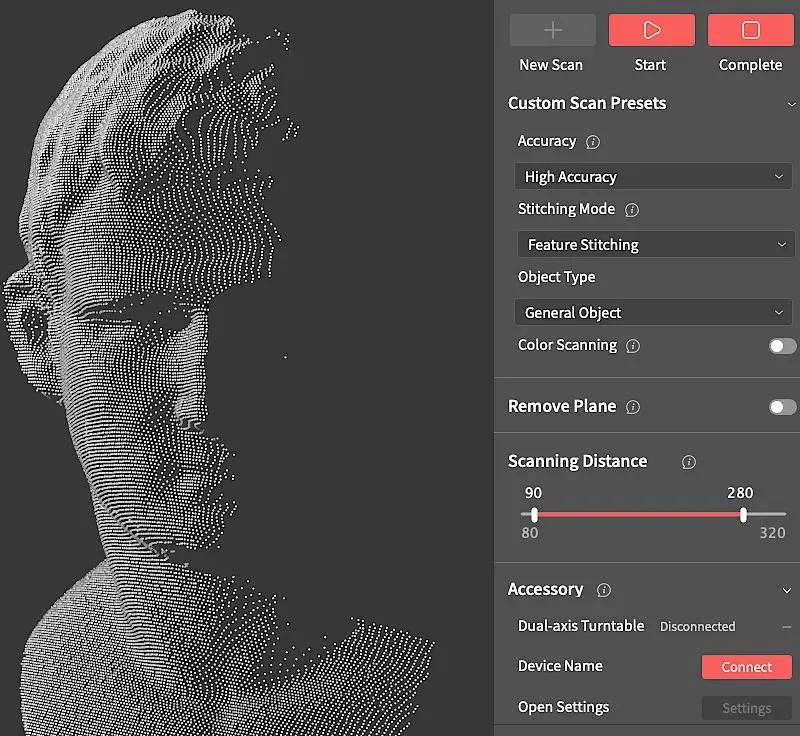Enable the Color Scanning toggle
The width and height of the screenshot is (800, 736).
point(782,346)
